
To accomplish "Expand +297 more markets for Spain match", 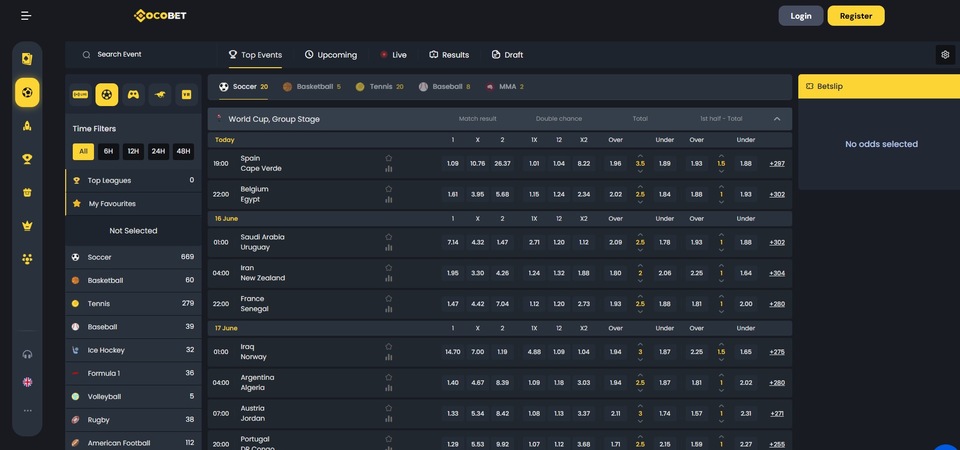I will point(777,164).
